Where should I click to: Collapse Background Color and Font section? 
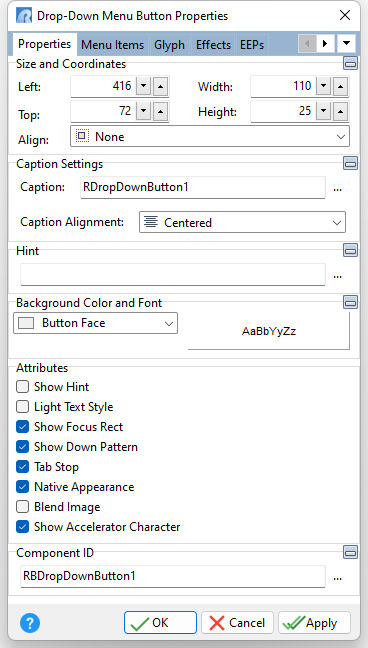tap(351, 303)
